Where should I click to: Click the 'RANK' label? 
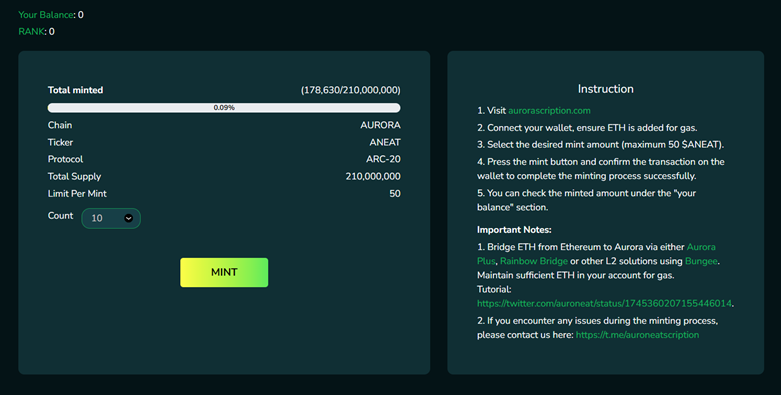click(31, 31)
